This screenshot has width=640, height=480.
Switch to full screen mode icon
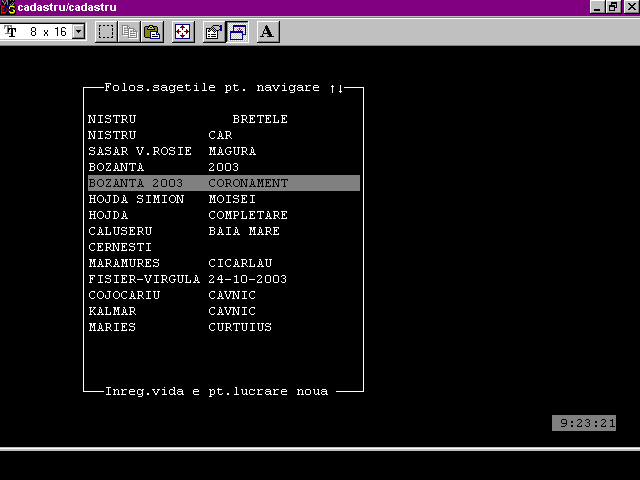(x=183, y=32)
